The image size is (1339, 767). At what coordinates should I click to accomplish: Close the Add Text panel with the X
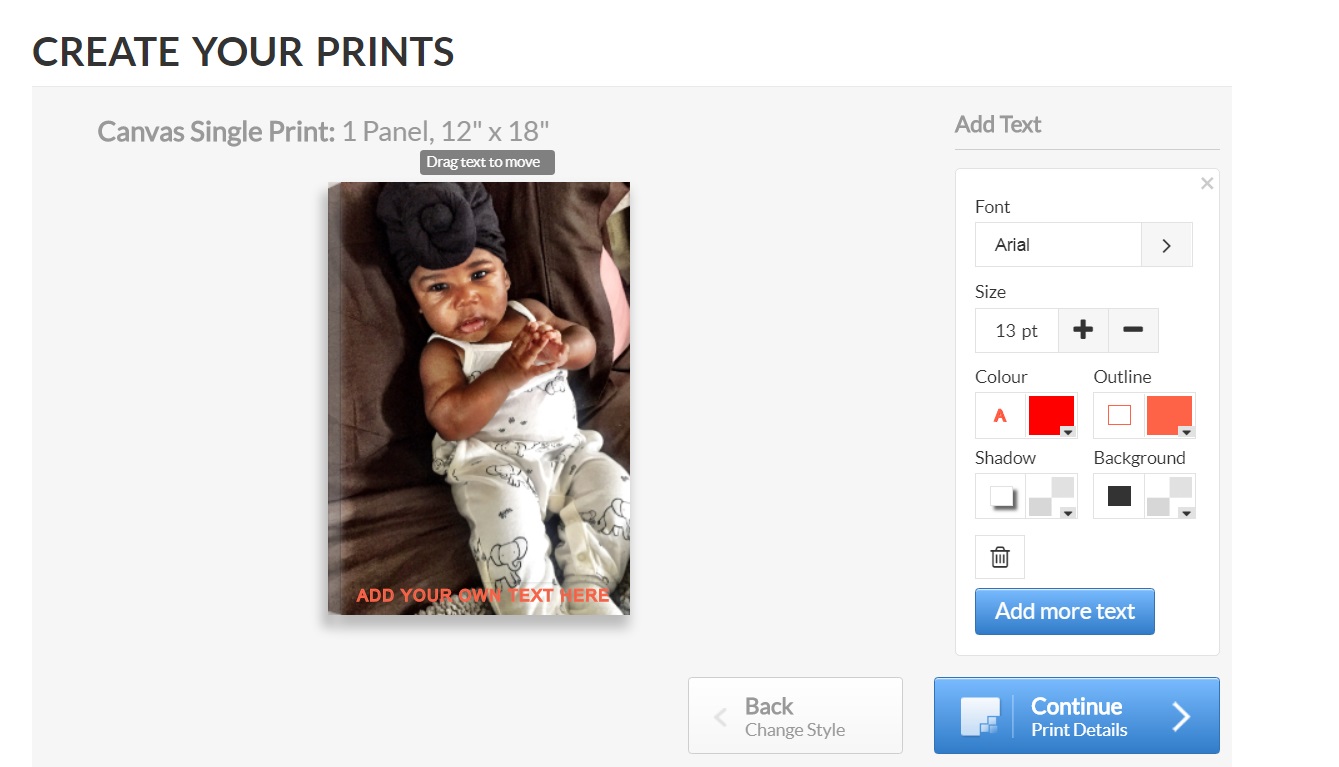pos(1207,183)
